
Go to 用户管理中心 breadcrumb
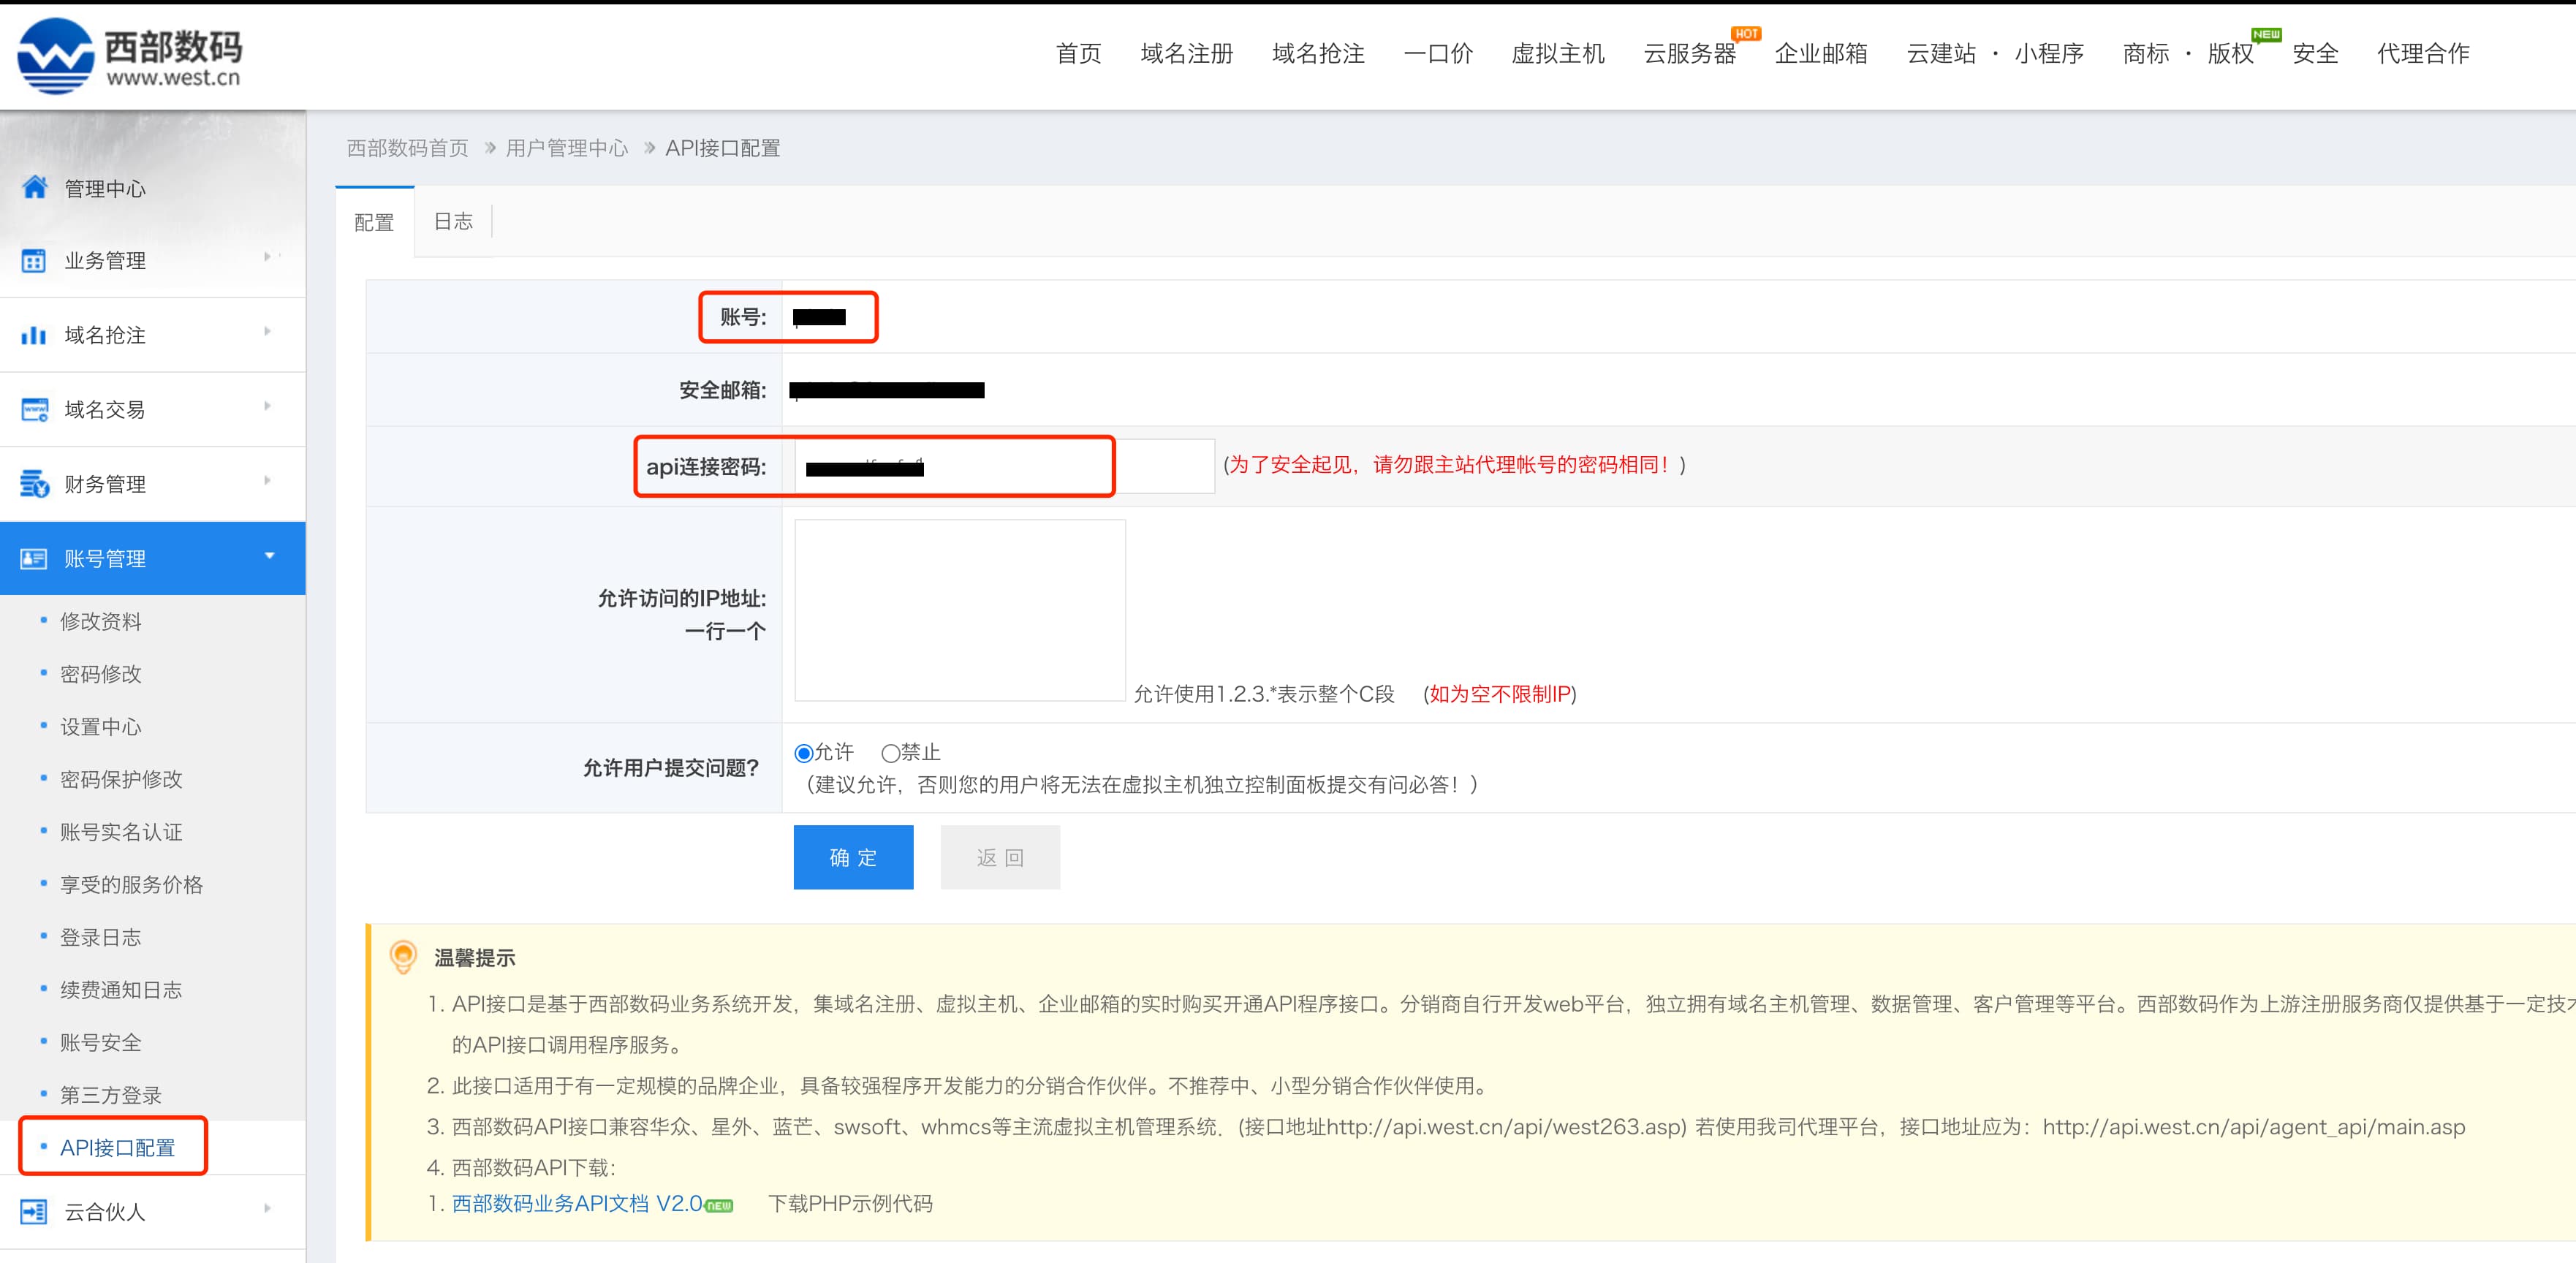pyautogui.click(x=567, y=148)
